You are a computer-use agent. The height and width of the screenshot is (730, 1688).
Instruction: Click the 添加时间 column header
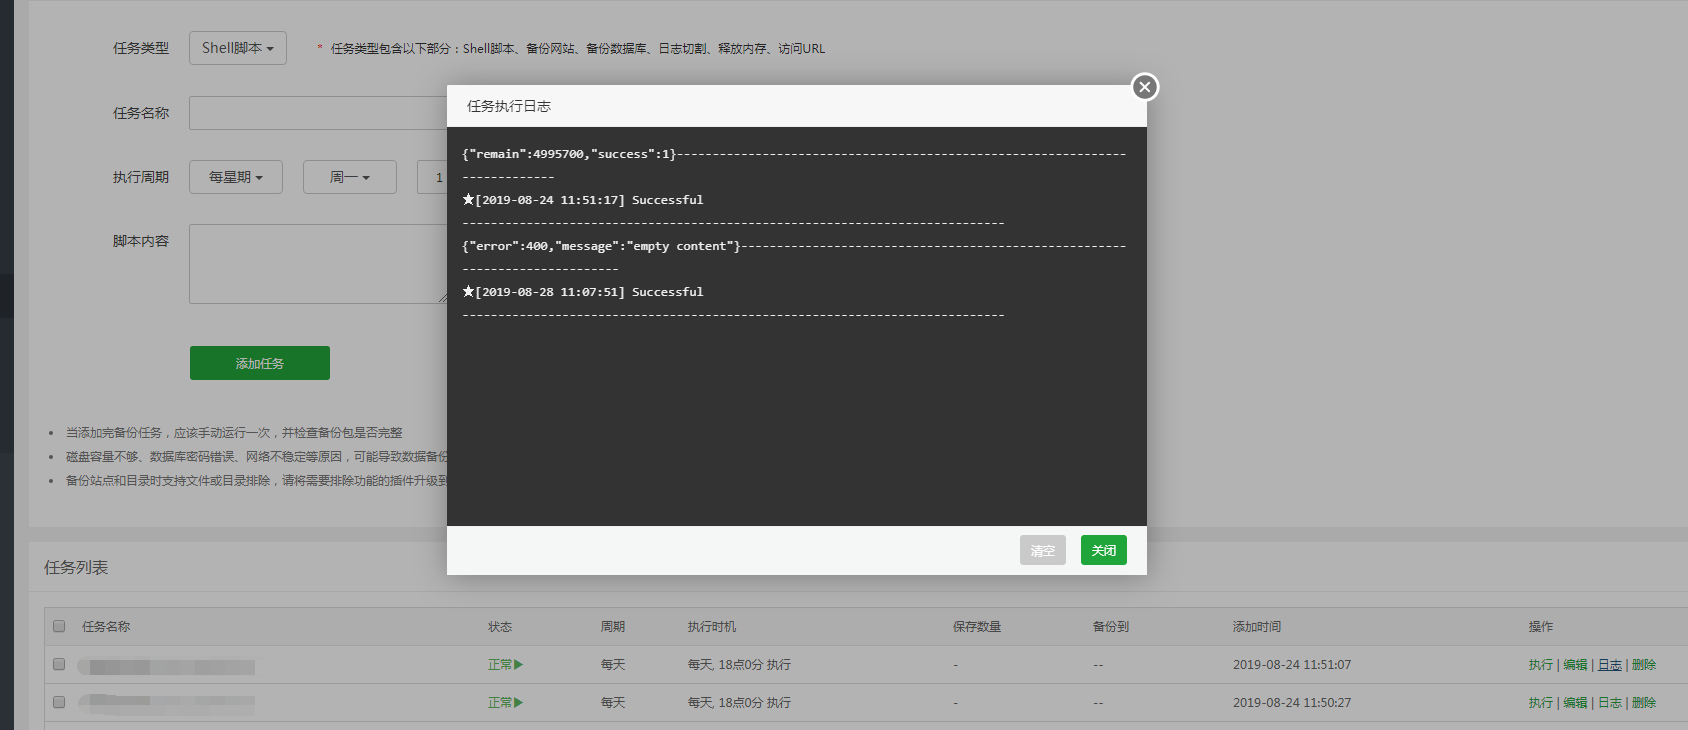pyautogui.click(x=1257, y=626)
